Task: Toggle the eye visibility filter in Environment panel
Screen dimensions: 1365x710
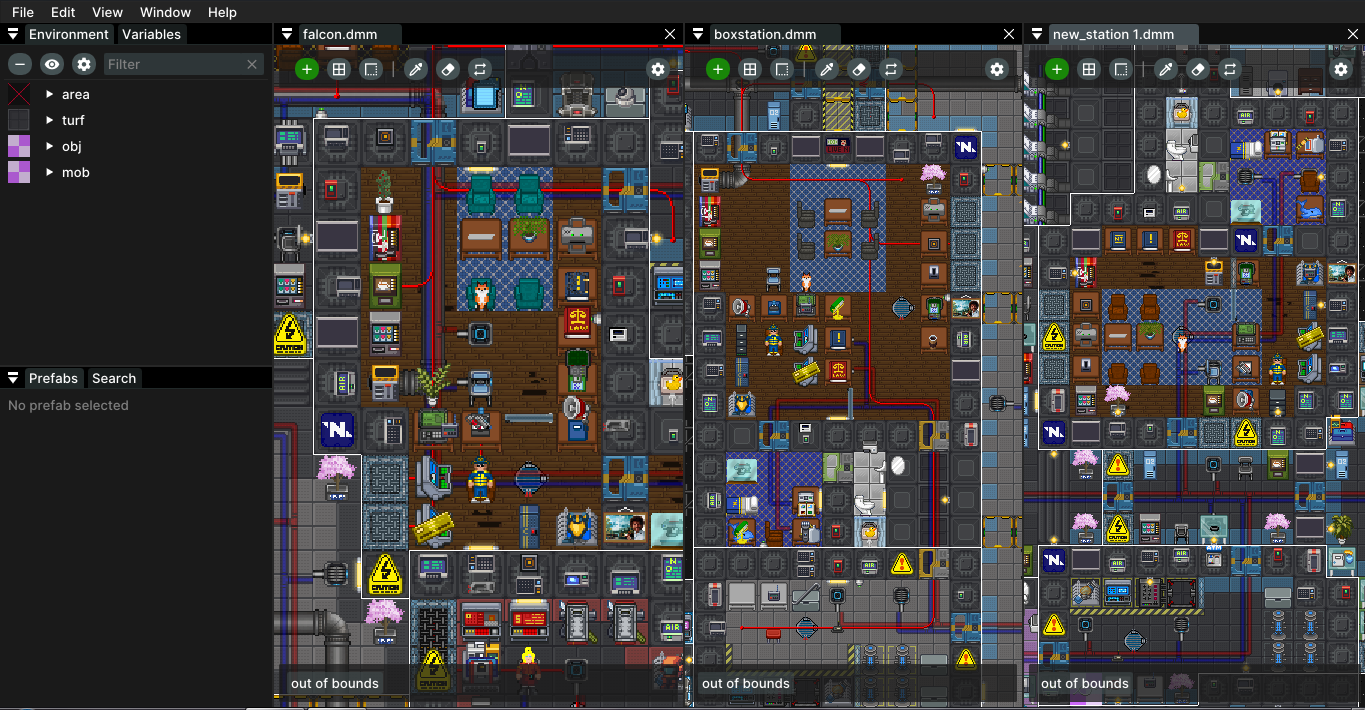Action: [x=52, y=64]
